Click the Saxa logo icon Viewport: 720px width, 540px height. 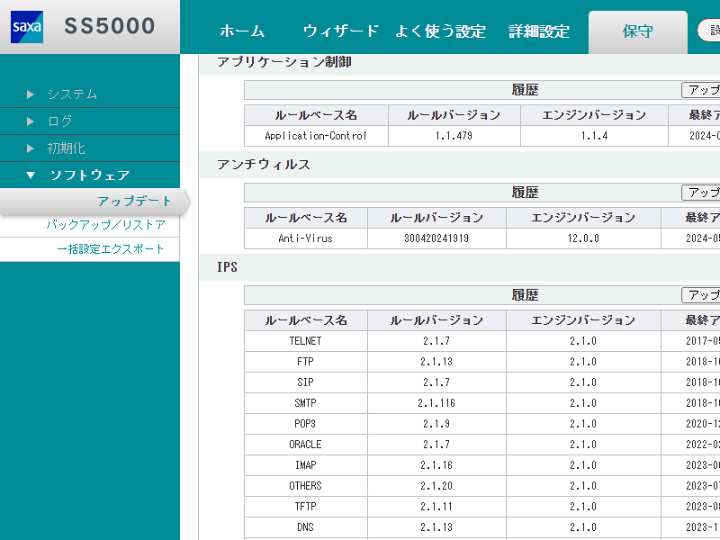27,27
